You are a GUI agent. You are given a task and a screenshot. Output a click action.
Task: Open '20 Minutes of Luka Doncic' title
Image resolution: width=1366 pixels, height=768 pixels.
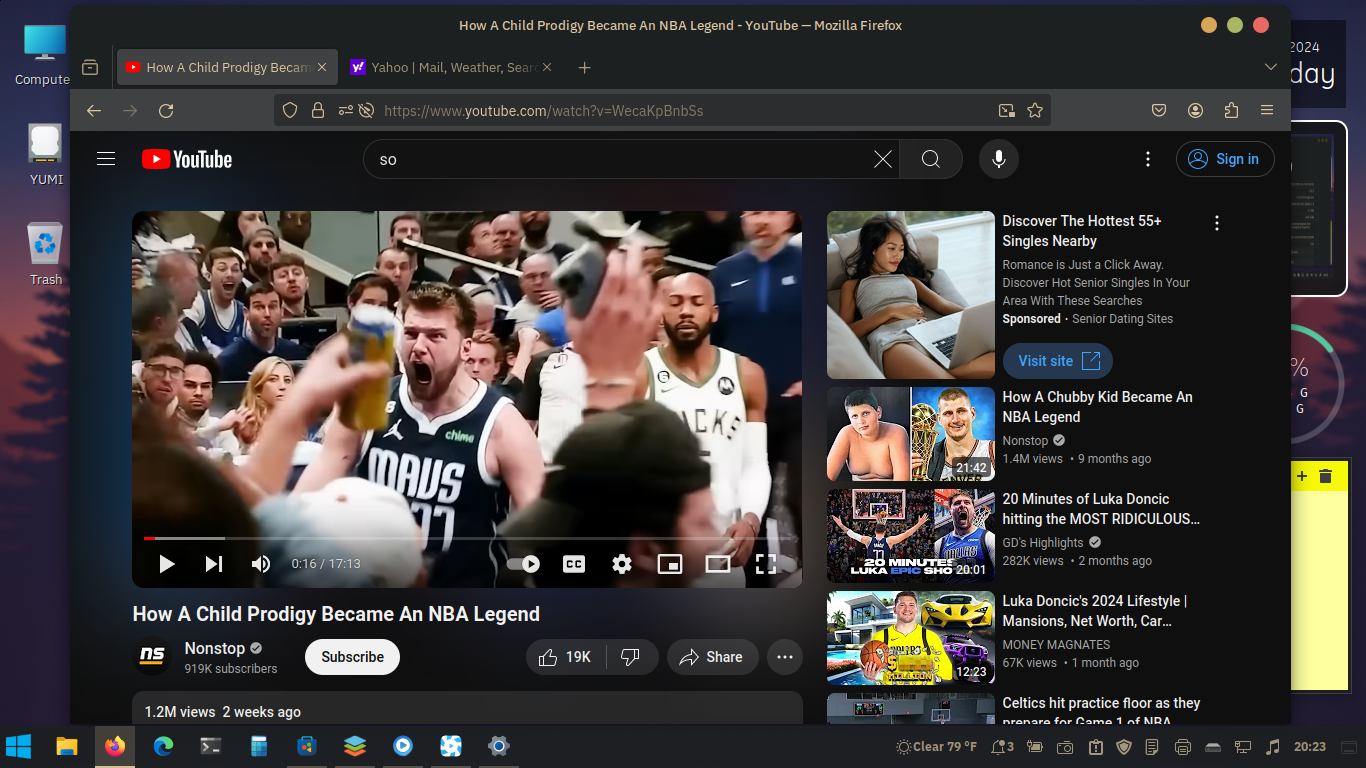[1101, 509]
